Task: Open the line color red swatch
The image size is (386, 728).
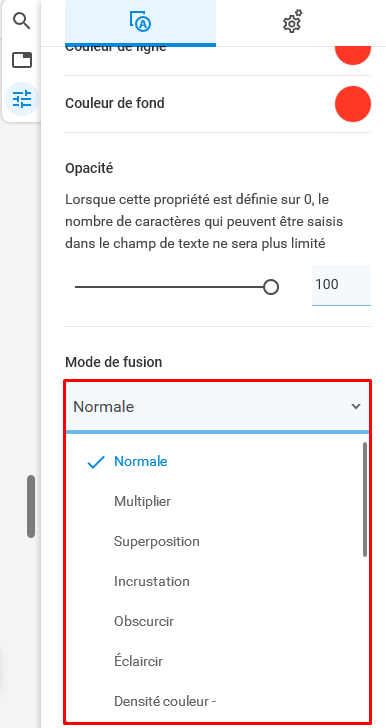Action: click(x=353, y=54)
